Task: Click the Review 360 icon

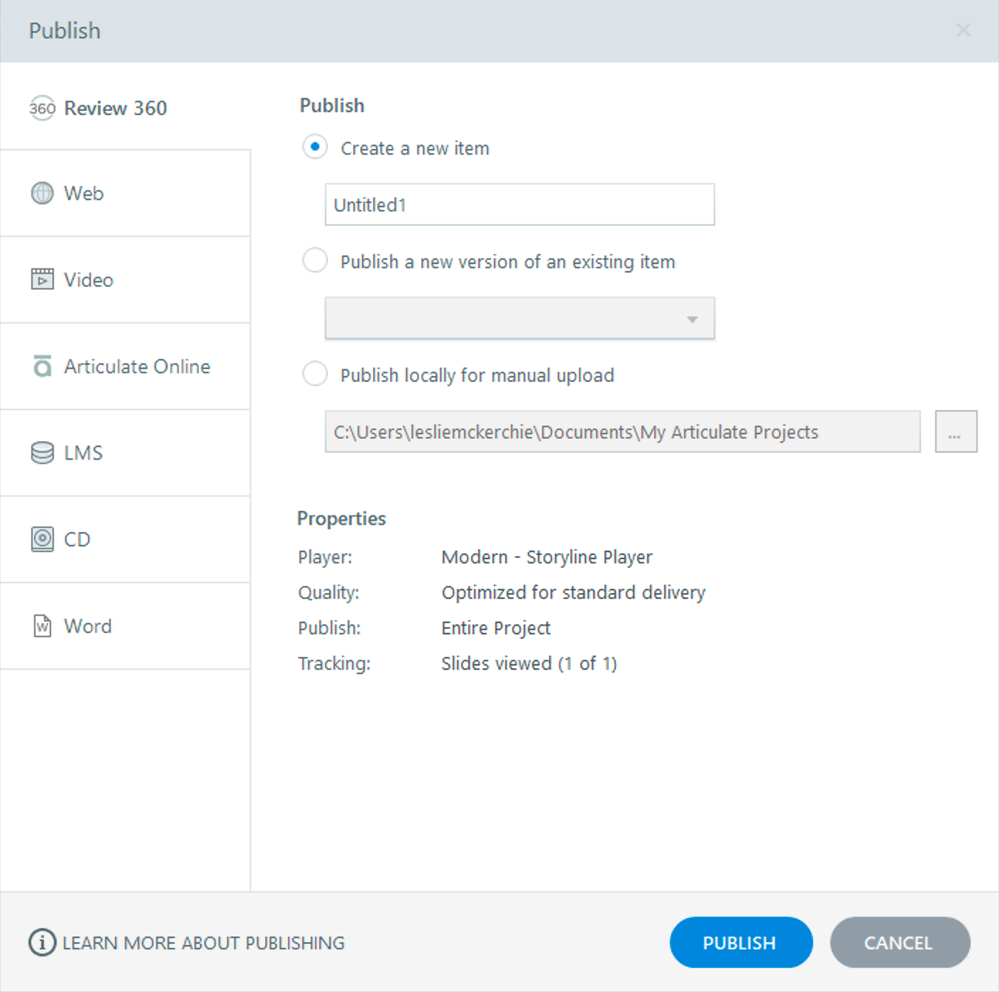Action: point(42,108)
